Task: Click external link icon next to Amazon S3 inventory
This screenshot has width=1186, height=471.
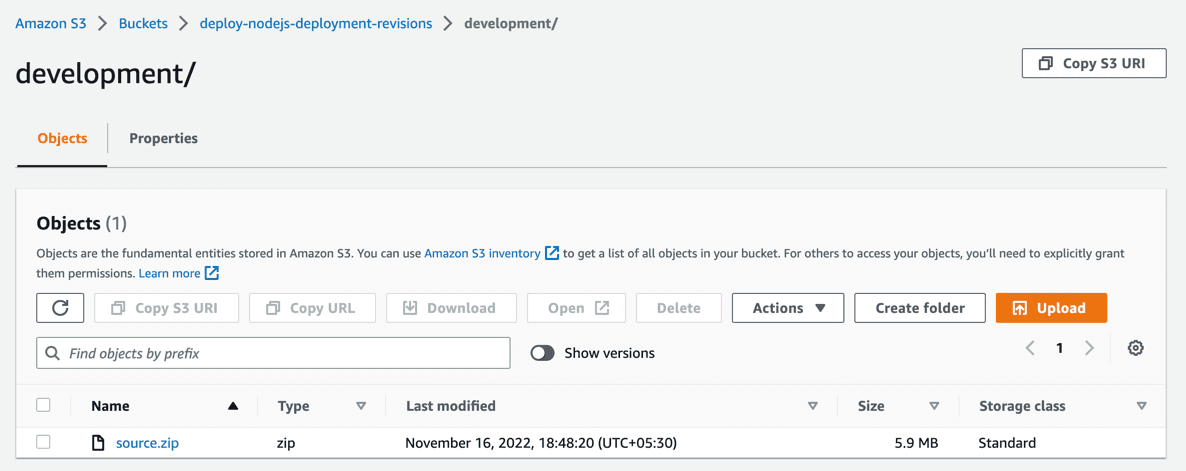Action: click(x=552, y=253)
